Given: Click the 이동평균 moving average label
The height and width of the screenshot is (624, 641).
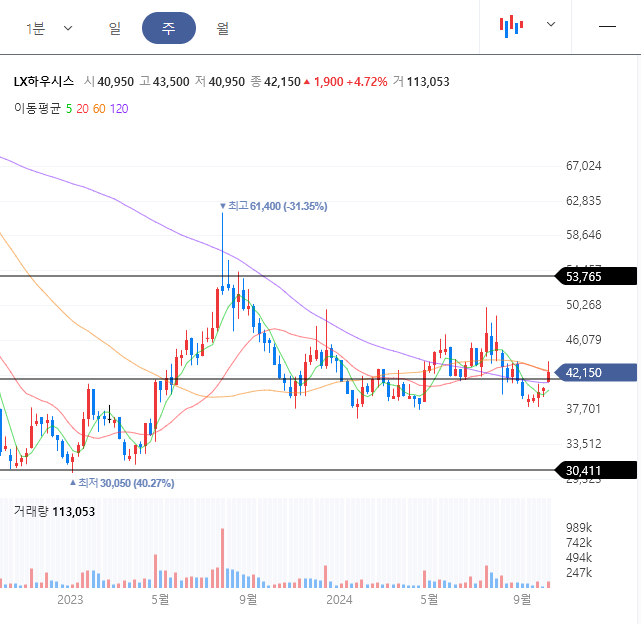Looking at the screenshot, I should (x=37, y=109).
